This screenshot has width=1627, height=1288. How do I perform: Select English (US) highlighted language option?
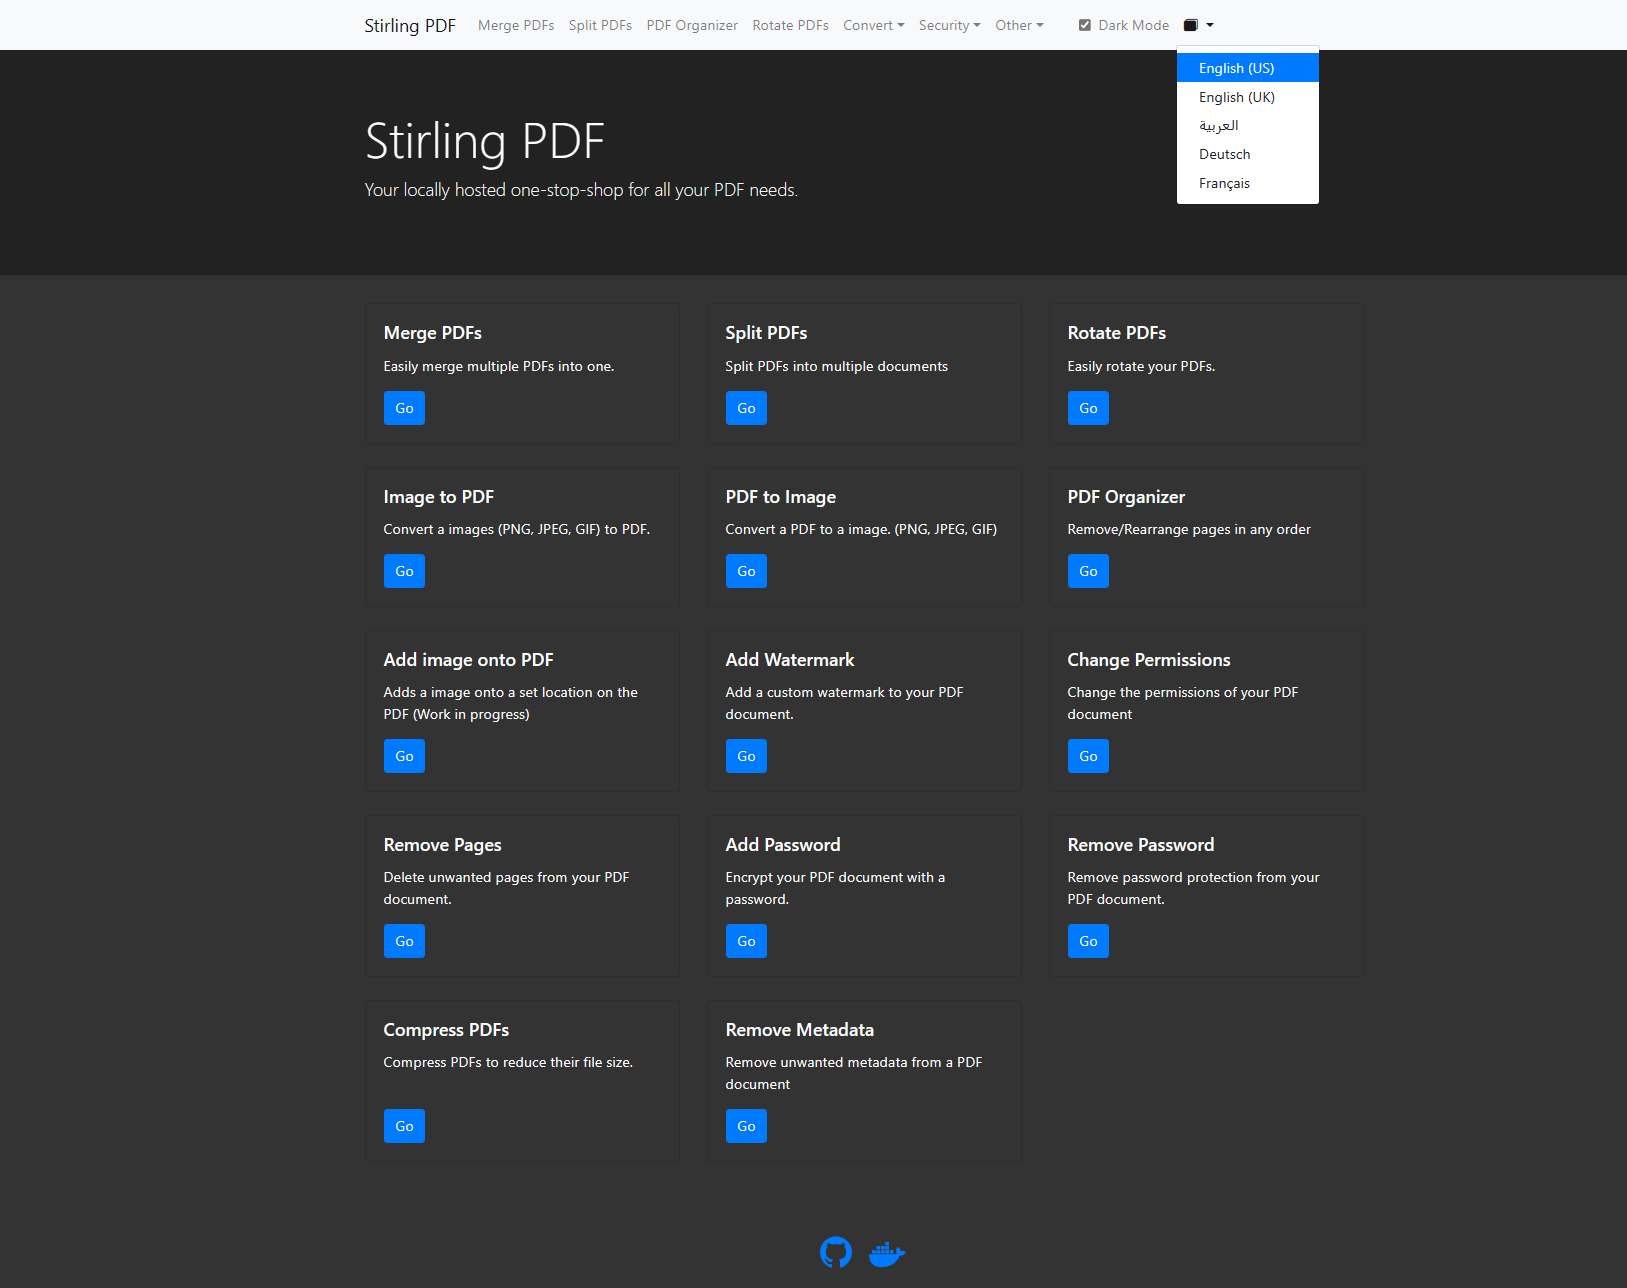point(1237,68)
